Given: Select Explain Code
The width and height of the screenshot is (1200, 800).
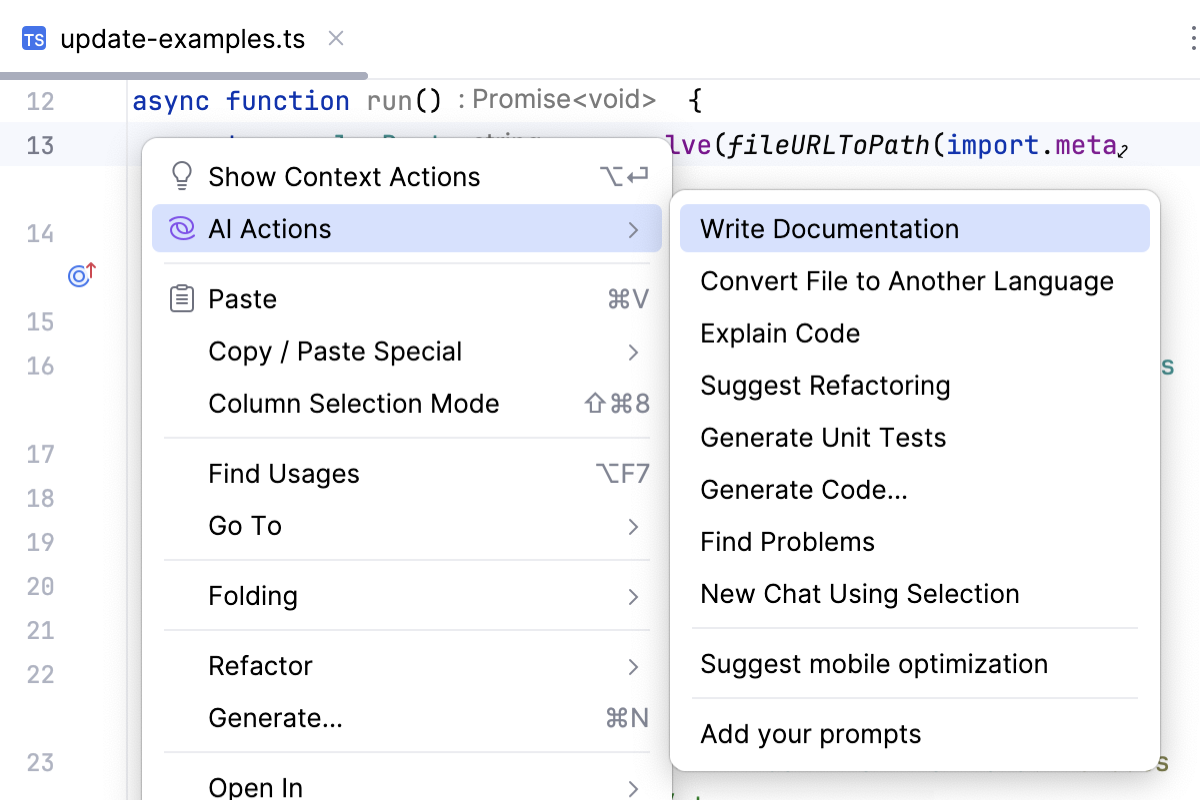Looking at the screenshot, I should point(780,333).
